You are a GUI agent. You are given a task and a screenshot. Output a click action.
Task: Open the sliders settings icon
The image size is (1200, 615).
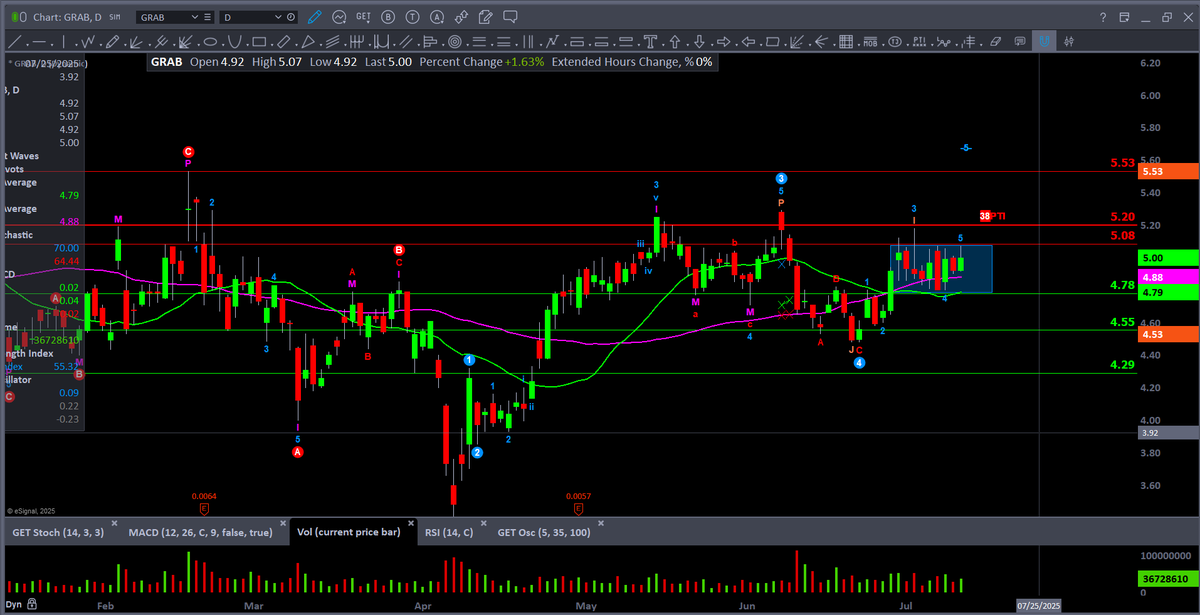1069,41
